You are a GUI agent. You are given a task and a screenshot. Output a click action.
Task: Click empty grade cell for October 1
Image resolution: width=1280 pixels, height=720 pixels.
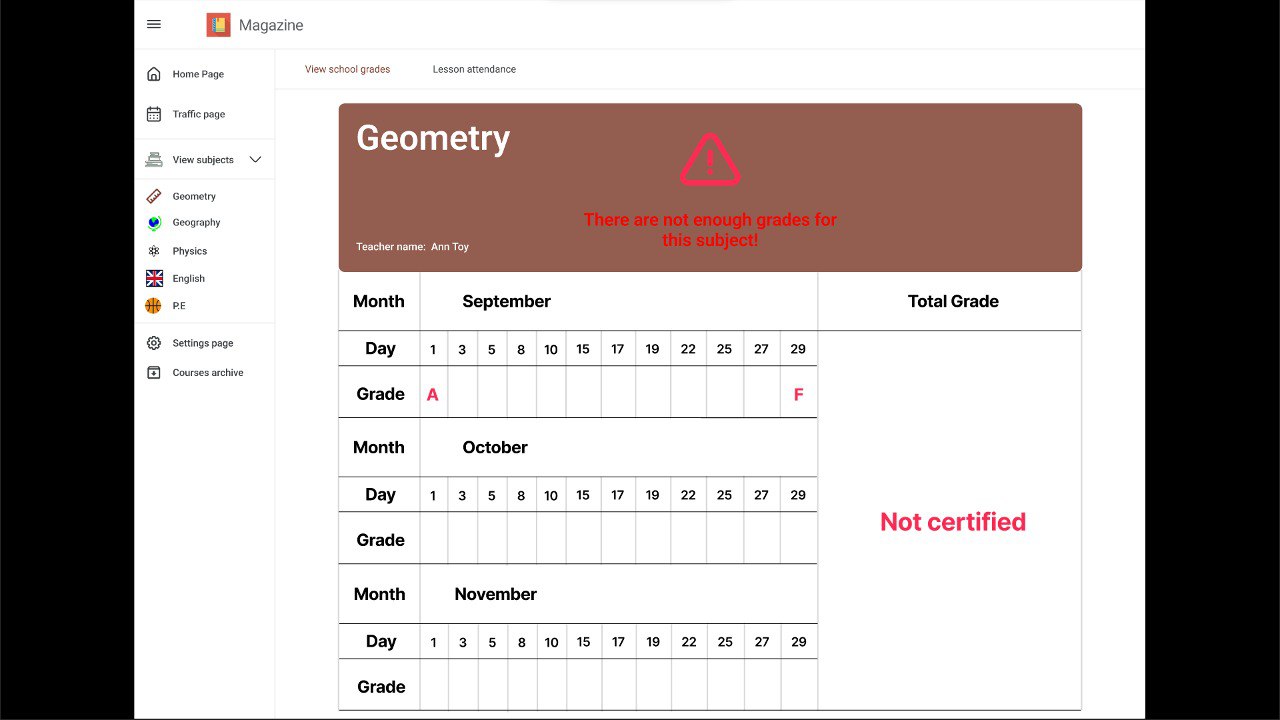tap(433, 539)
